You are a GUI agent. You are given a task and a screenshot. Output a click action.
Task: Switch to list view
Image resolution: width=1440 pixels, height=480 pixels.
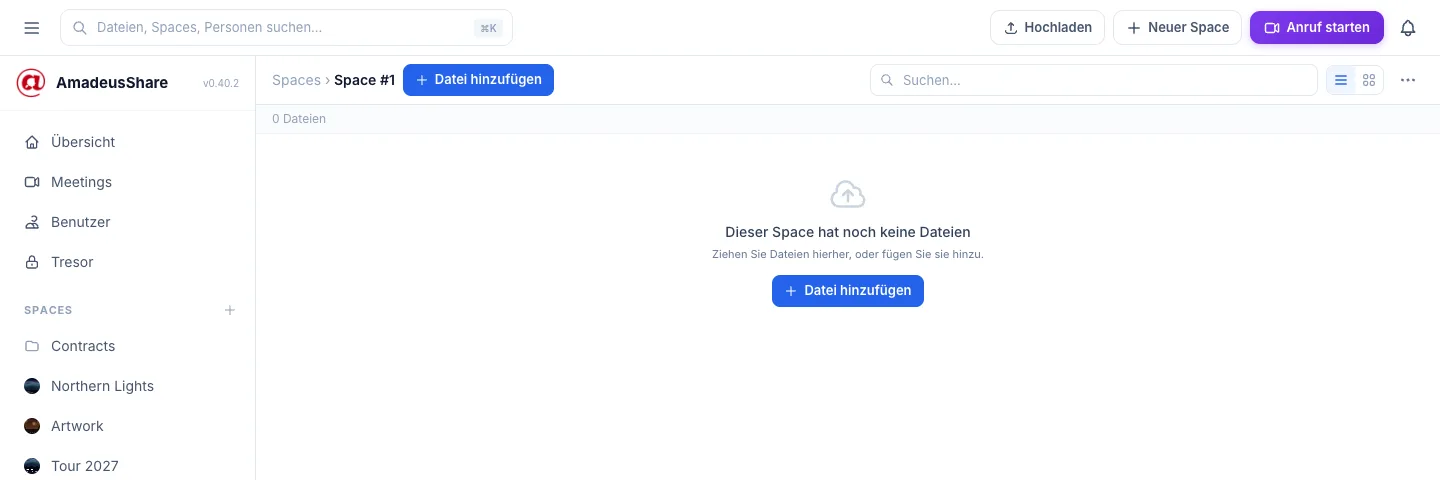(1341, 80)
